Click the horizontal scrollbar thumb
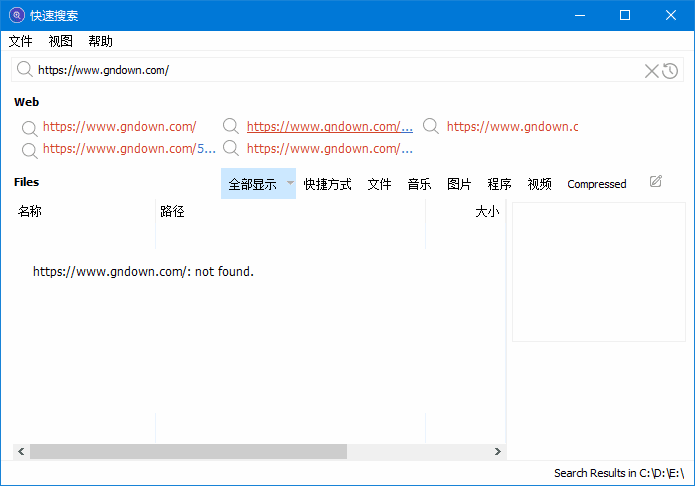This screenshot has width=695, height=486. 188,451
